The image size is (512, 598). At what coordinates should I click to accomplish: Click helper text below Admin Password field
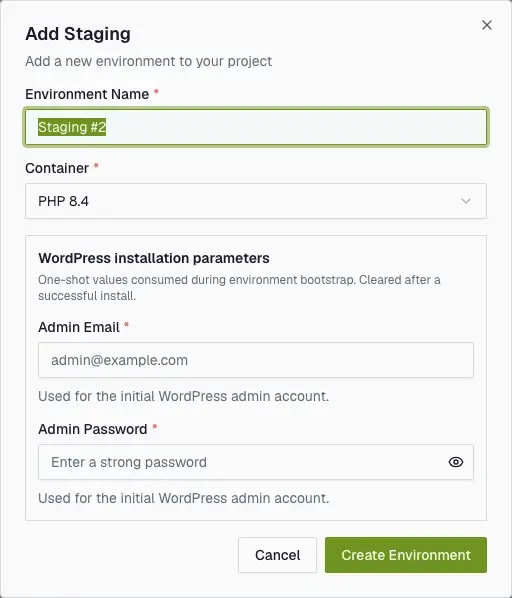click(x=184, y=498)
